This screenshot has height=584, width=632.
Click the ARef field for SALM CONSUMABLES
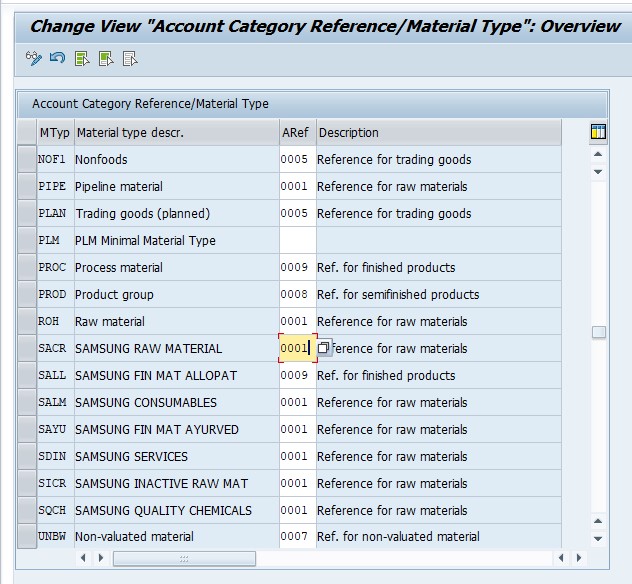297,402
